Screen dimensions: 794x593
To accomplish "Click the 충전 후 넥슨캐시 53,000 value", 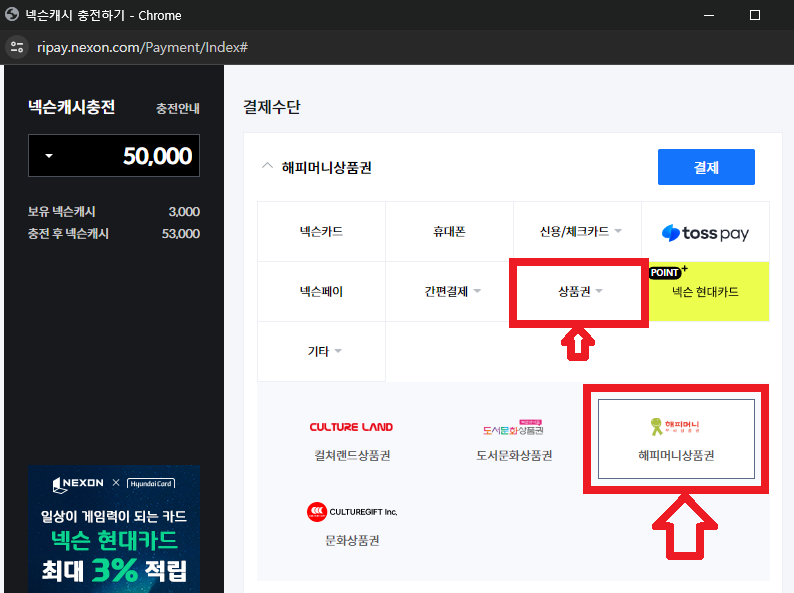I will 181,234.
